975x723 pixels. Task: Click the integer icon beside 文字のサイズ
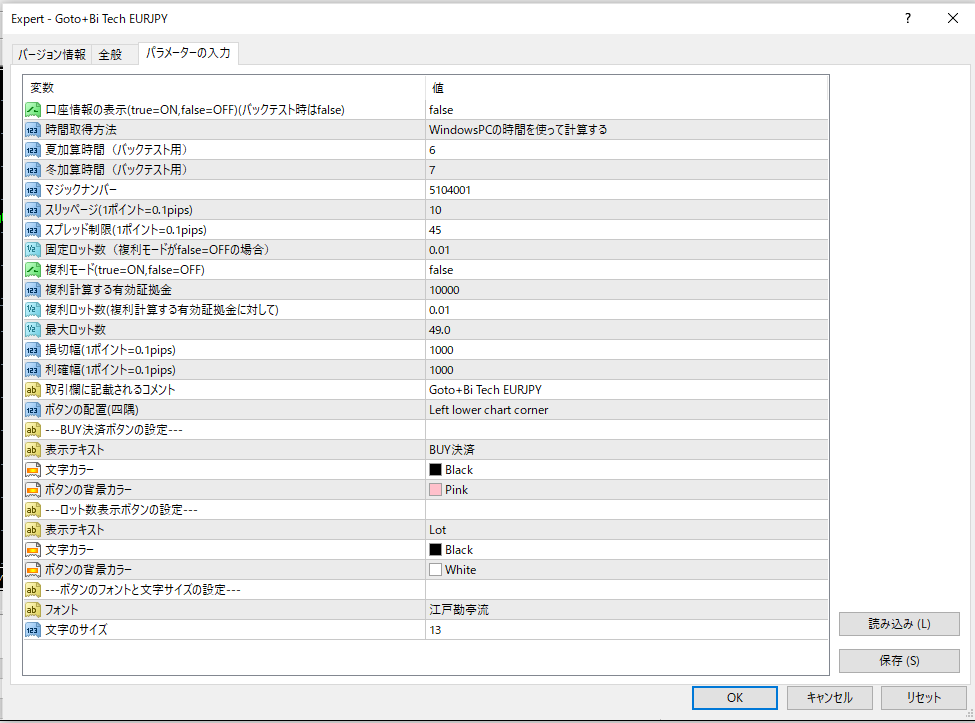pos(33,630)
